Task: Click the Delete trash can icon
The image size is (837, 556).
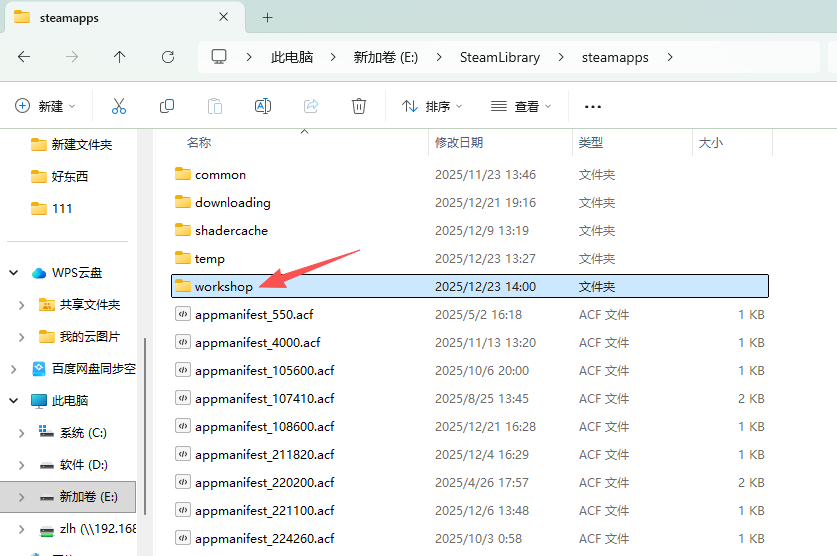Action: [359, 106]
